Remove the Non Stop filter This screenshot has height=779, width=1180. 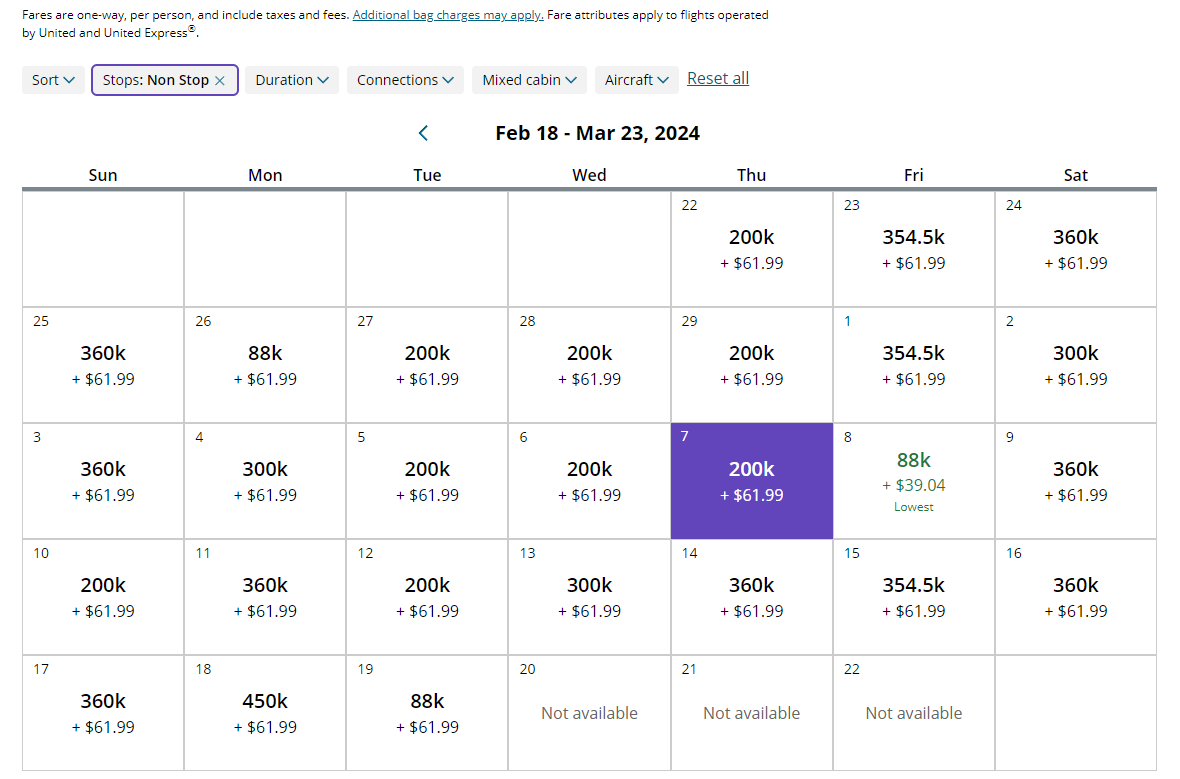click(x=220, y=81)
